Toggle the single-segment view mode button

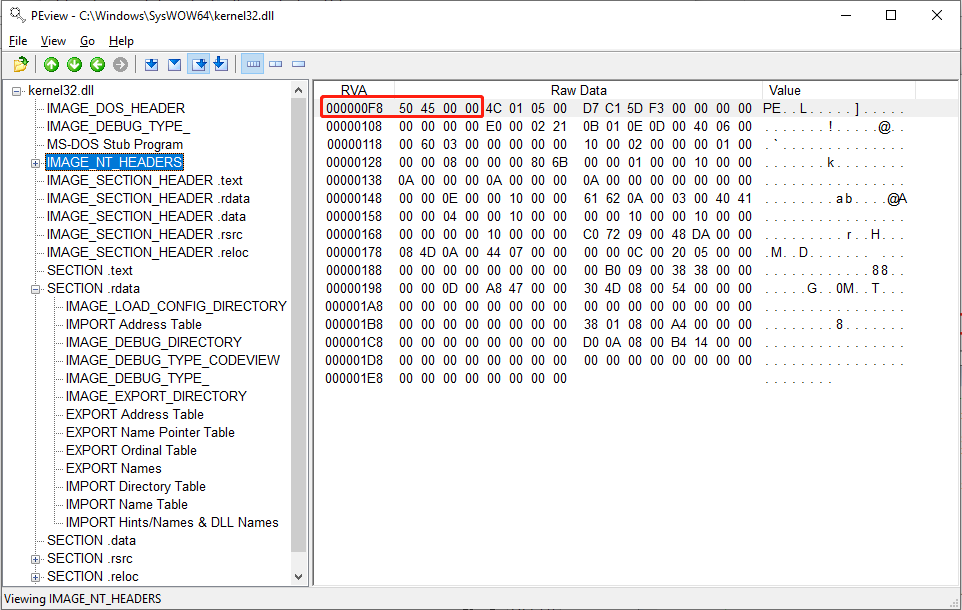(x=298, y=65)
